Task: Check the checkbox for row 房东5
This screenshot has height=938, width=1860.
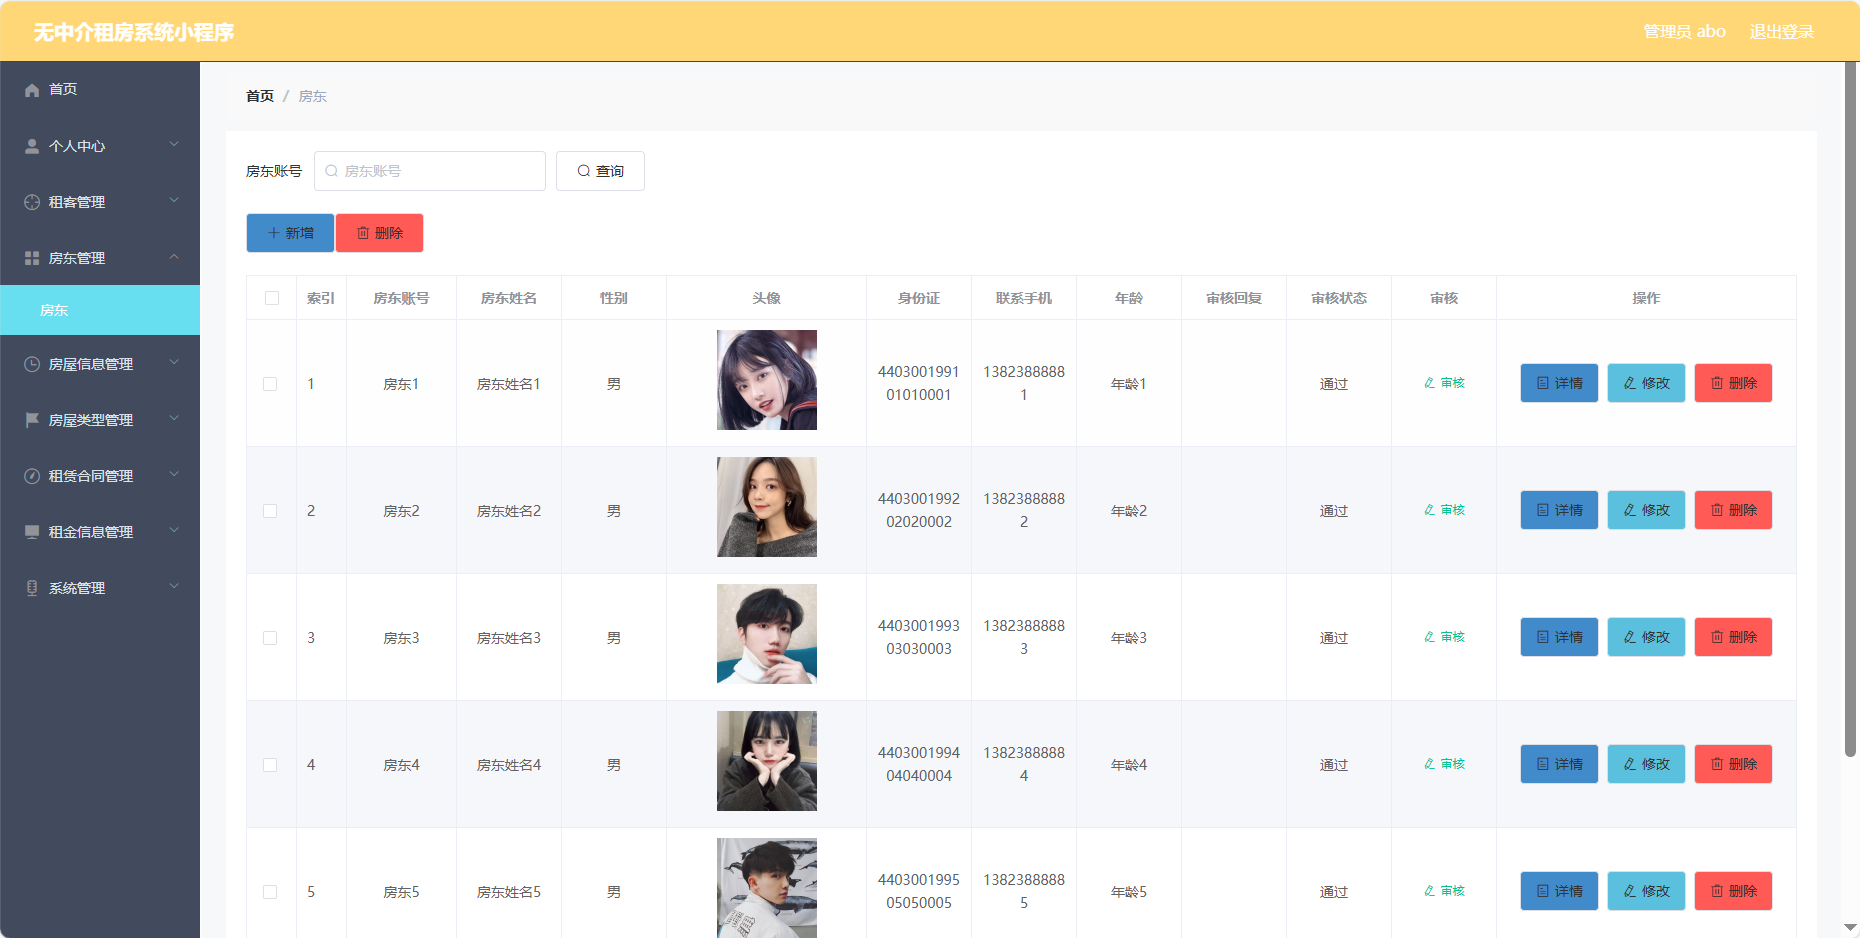Action: pos(270,892)
